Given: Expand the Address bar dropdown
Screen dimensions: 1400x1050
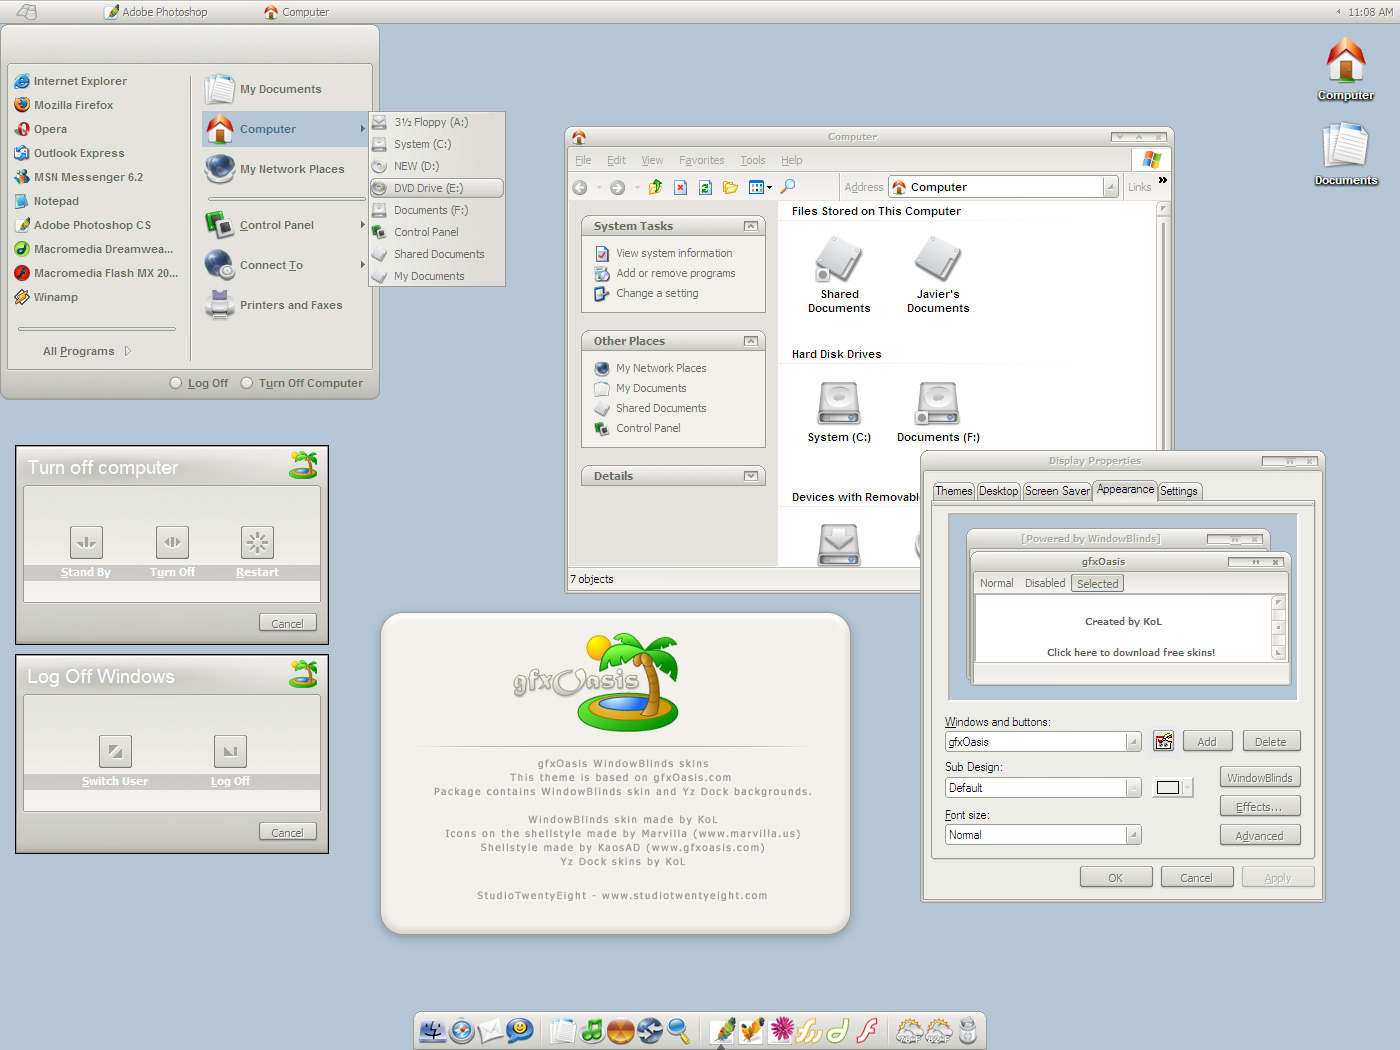Looking at the screenshot, I should click(x=1110, y=187).
